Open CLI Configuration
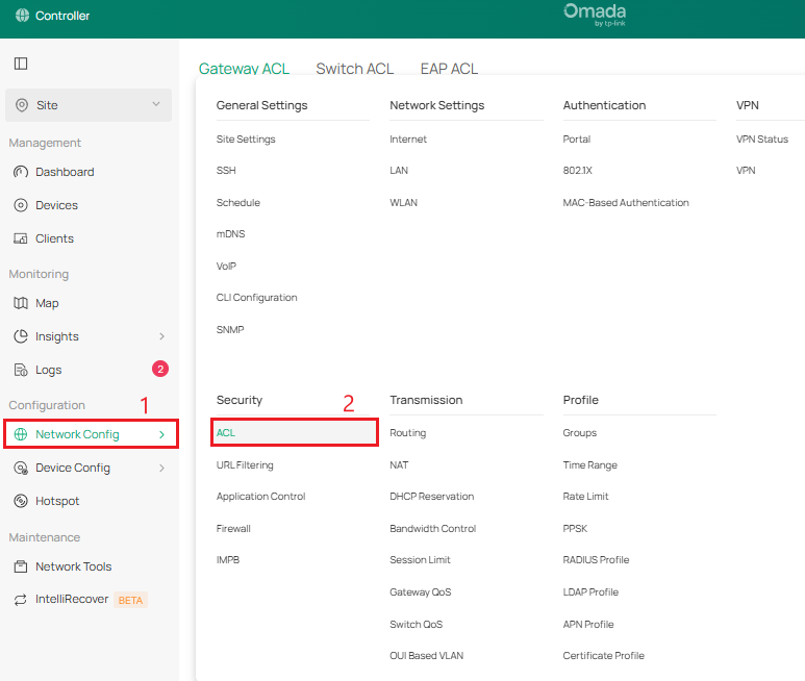805x681 pixels. coord(257,298)
